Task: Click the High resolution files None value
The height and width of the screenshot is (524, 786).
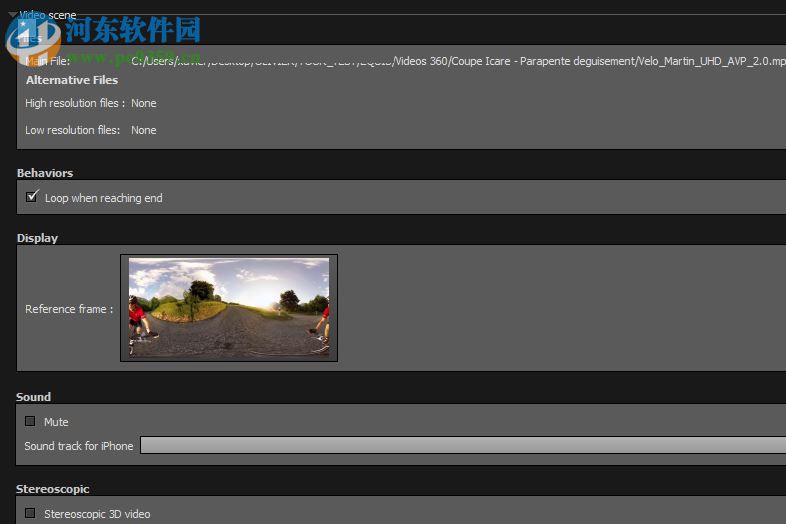Action: (143, 103)
